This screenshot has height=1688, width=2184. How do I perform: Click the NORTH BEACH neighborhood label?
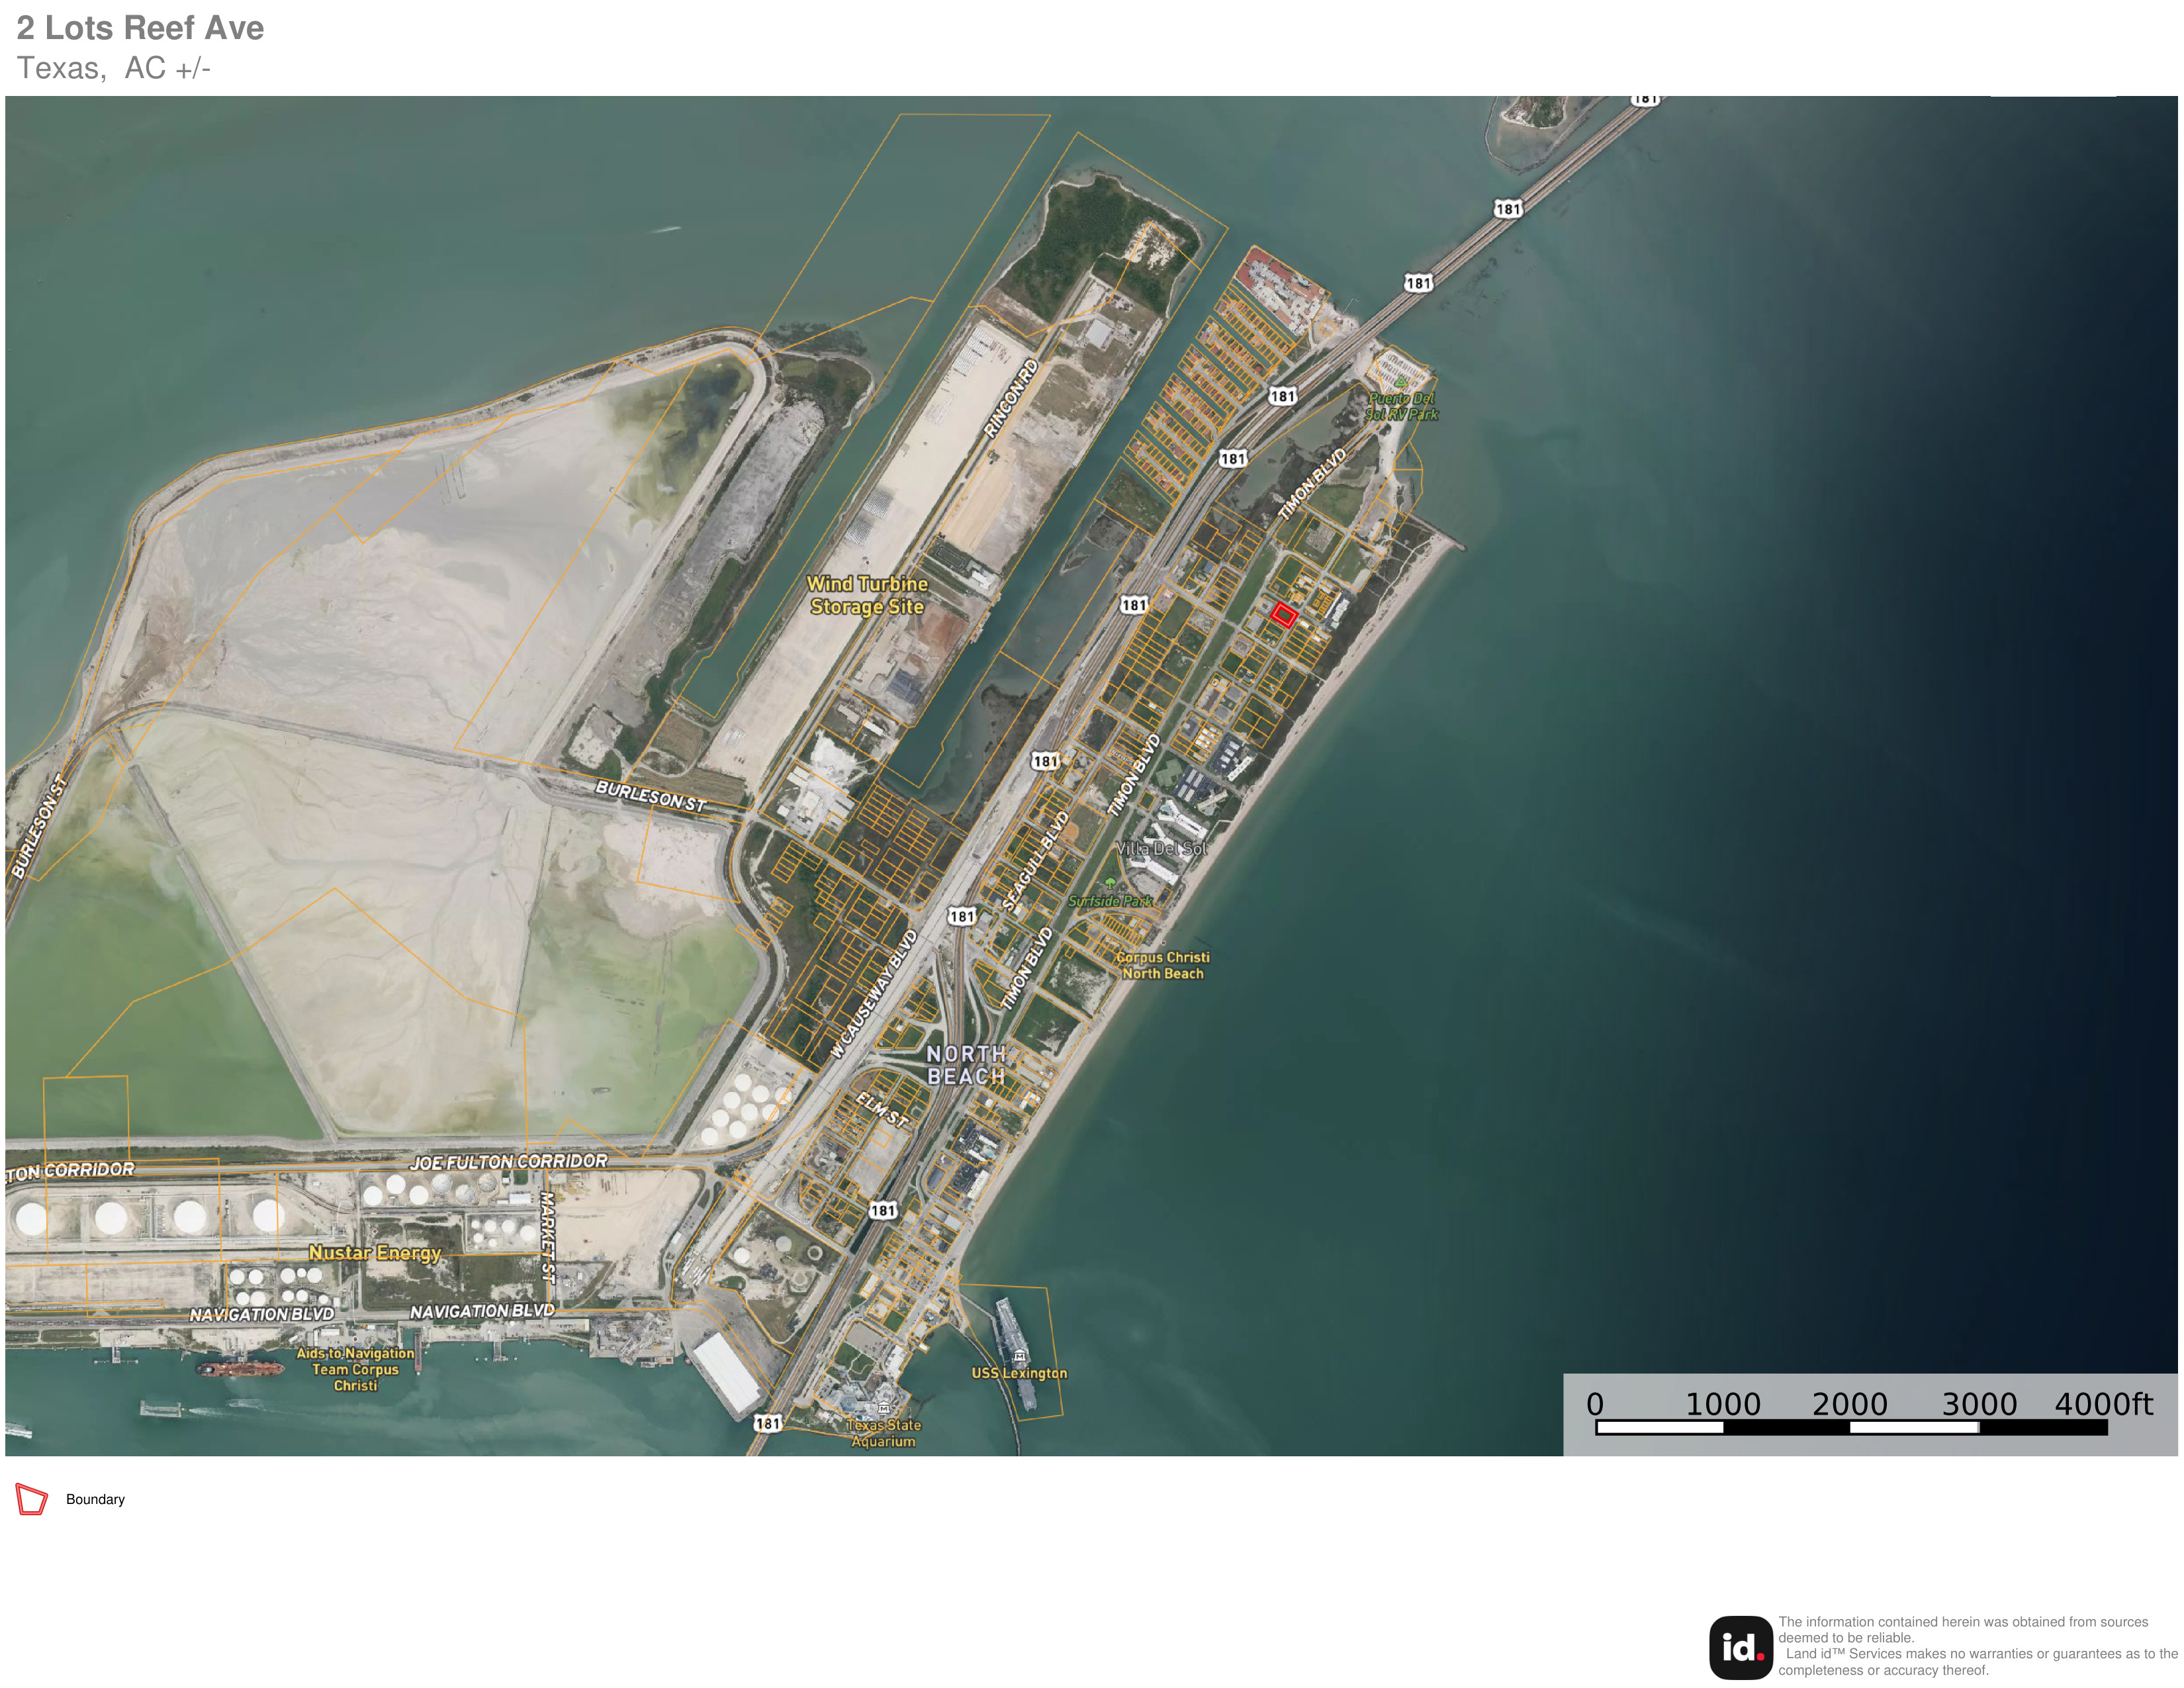coord(965,1065)
